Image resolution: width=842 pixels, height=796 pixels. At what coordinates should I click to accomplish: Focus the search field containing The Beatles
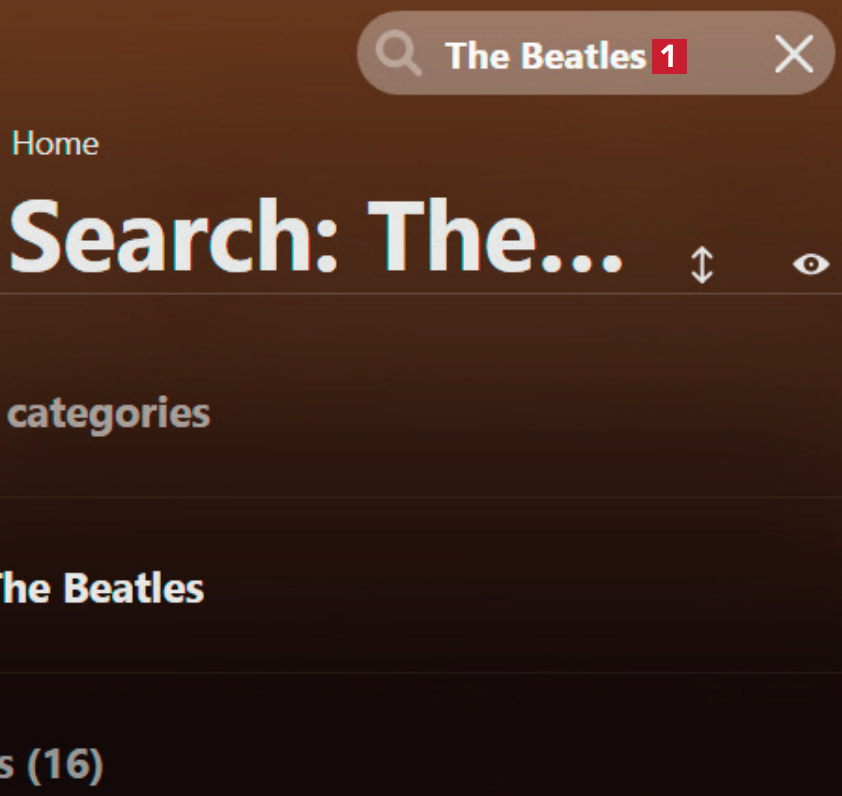(x=545, y=56)
